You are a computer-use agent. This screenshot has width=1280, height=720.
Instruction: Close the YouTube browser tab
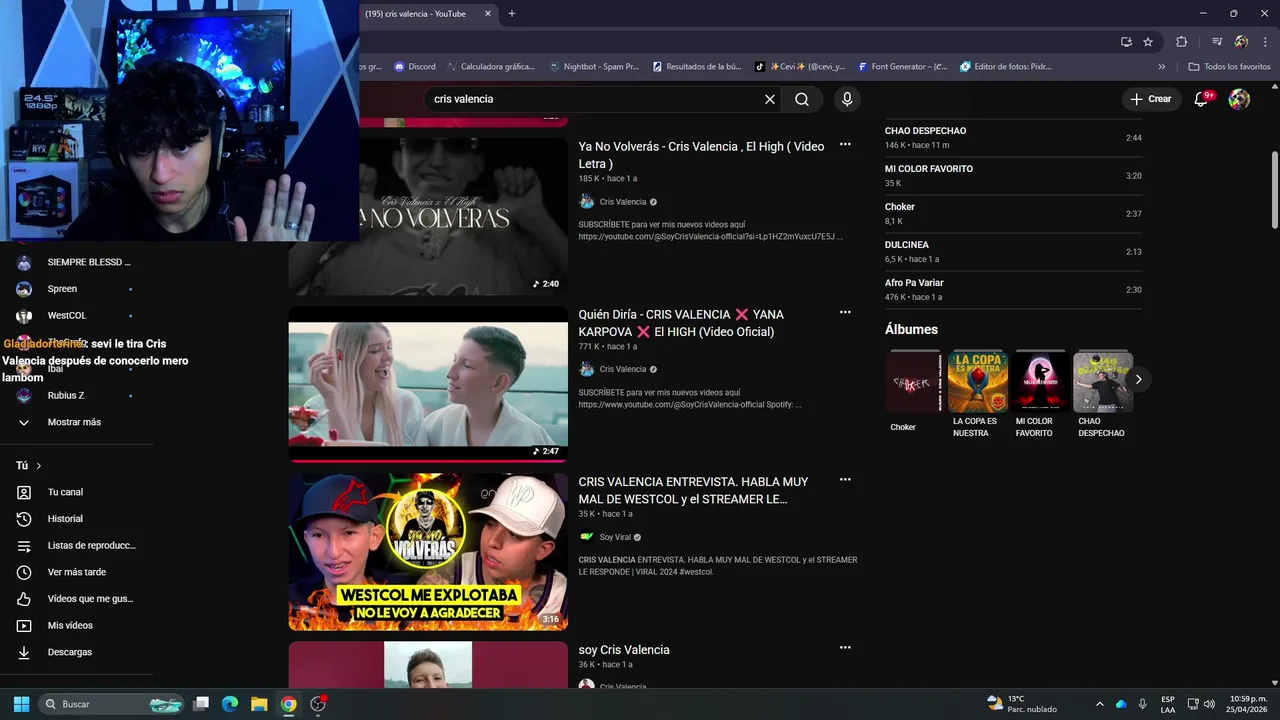[488, 14]
